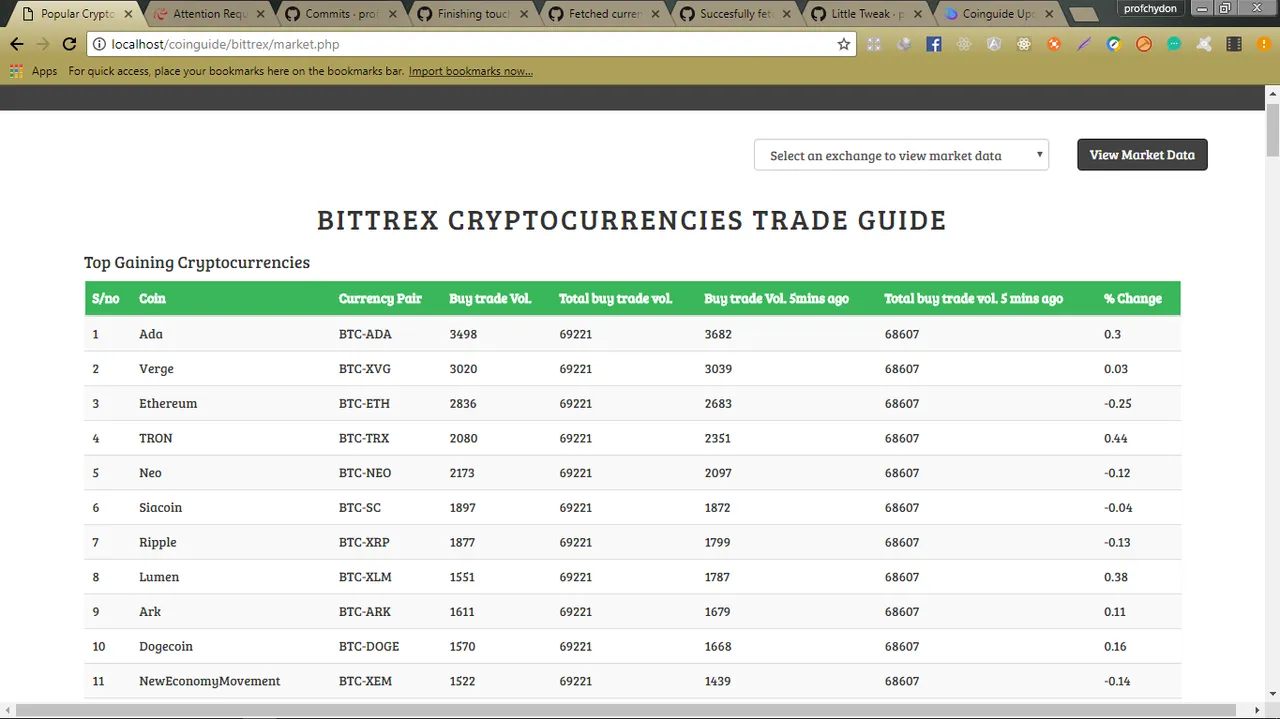Click the BTC-NEO currency pair cell

[365, 473]
